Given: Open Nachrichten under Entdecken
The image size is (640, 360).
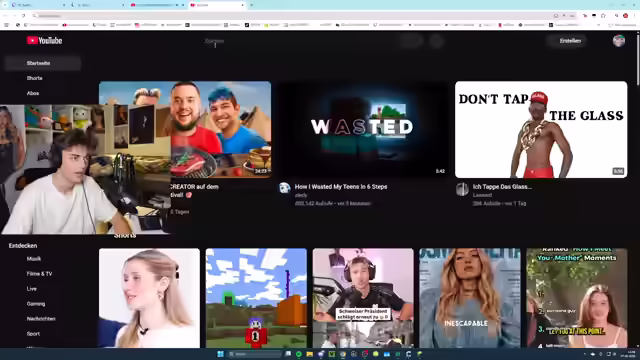Looking at the screenshot, I should [x=42, y=318].
